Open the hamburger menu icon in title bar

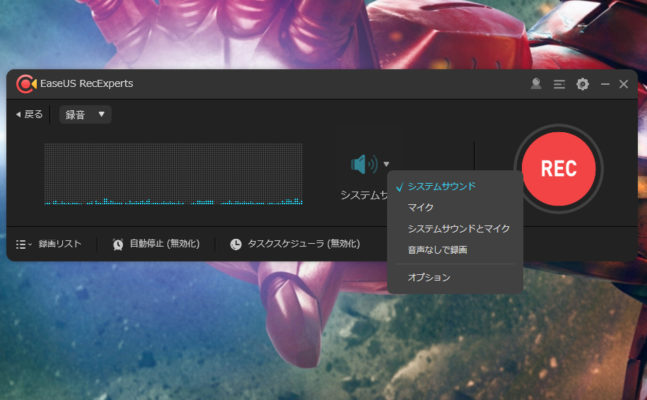(x=559, y=85)
